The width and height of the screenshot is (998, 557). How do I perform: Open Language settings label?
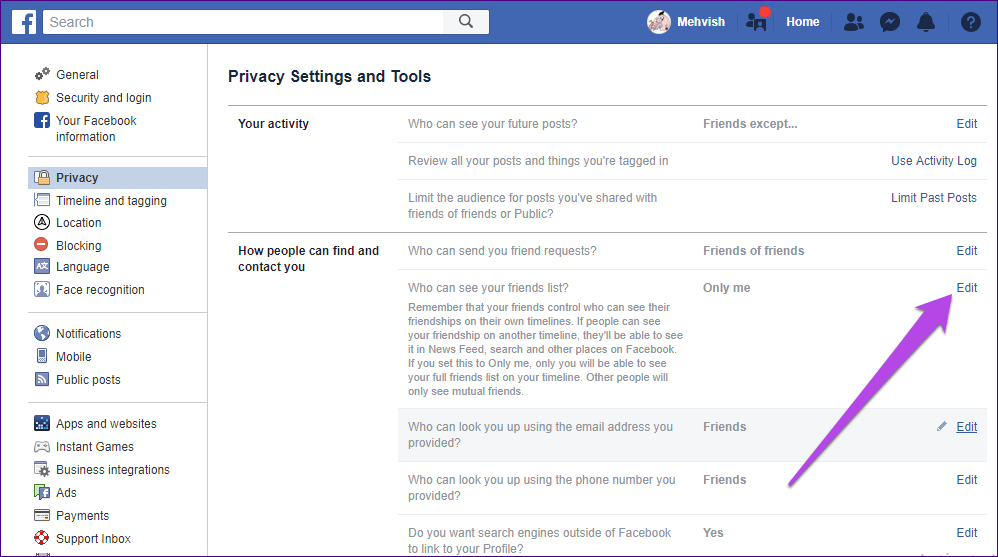[83, 267]
